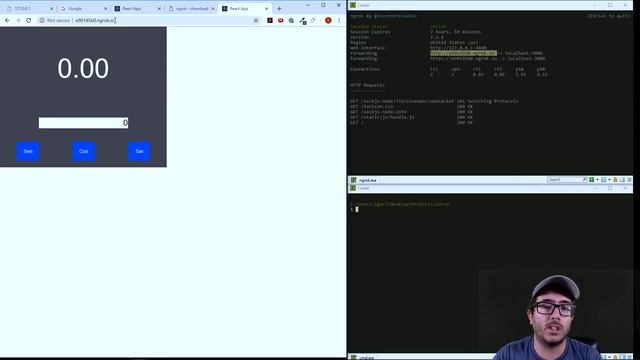Maximize the Chrome browser window
640x360 pixels.
click(323, 5)
